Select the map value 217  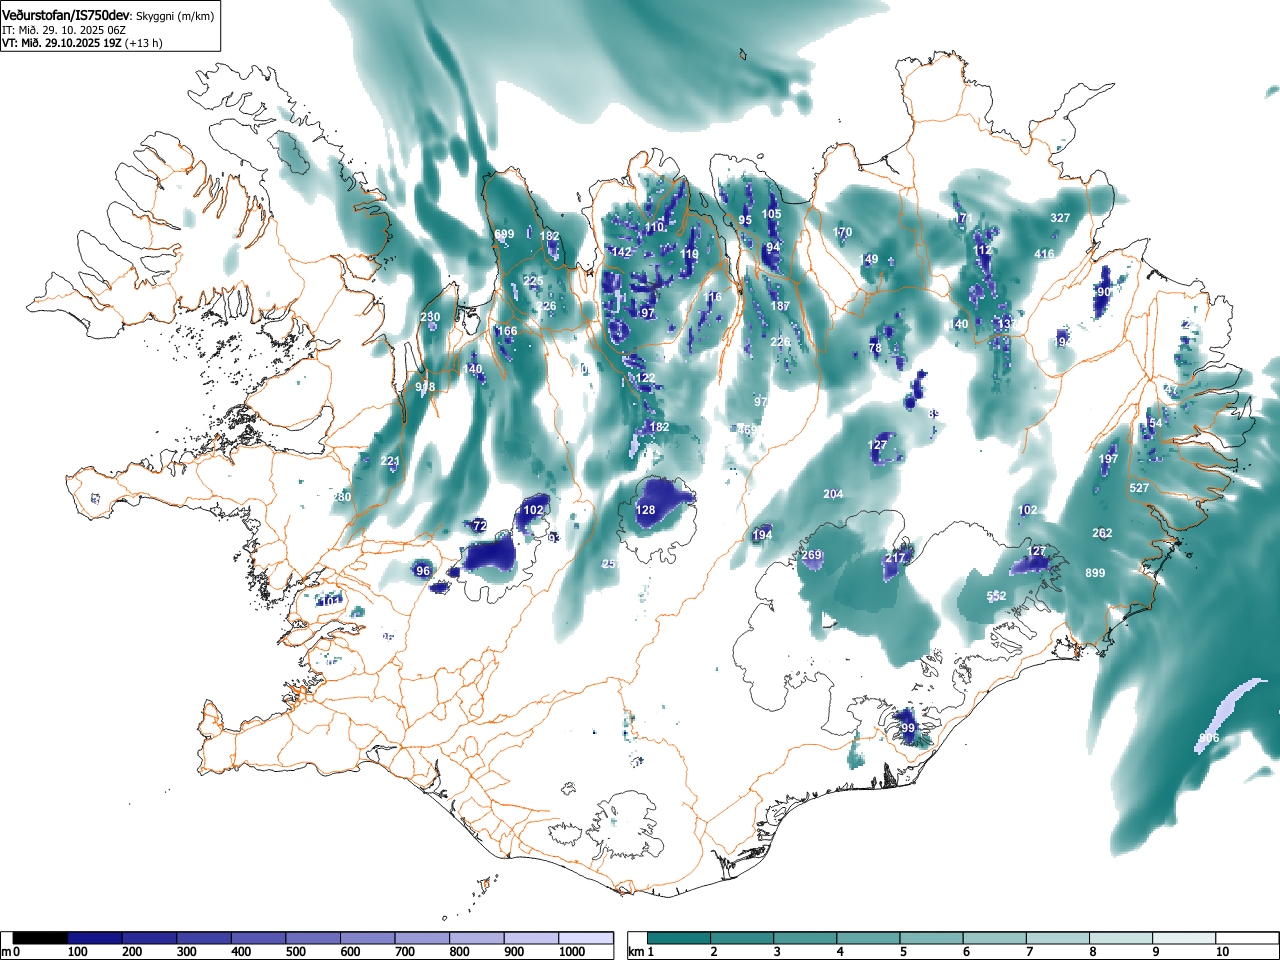[x=895, y=558]
